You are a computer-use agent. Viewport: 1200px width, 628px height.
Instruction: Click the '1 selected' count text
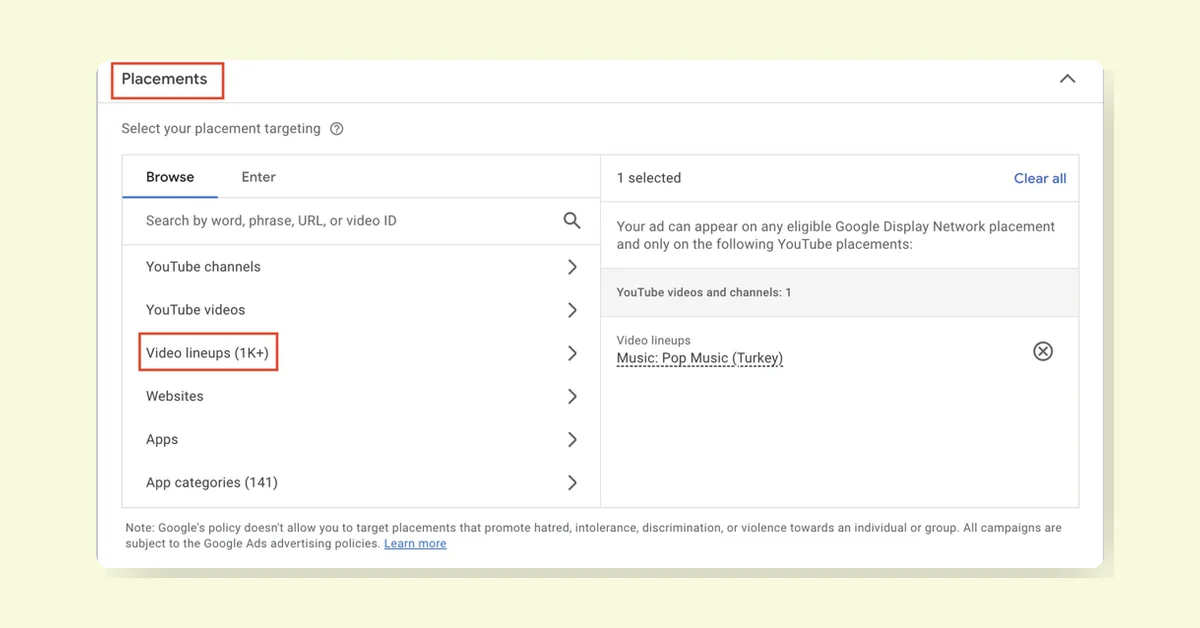tap(649, 178)
